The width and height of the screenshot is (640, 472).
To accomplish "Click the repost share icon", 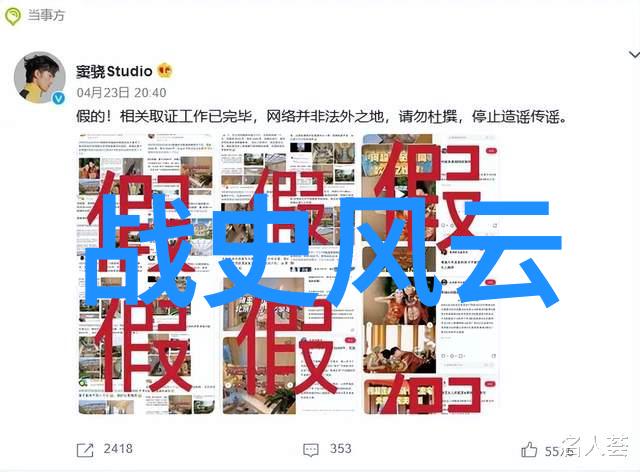I will coord(85,450).
